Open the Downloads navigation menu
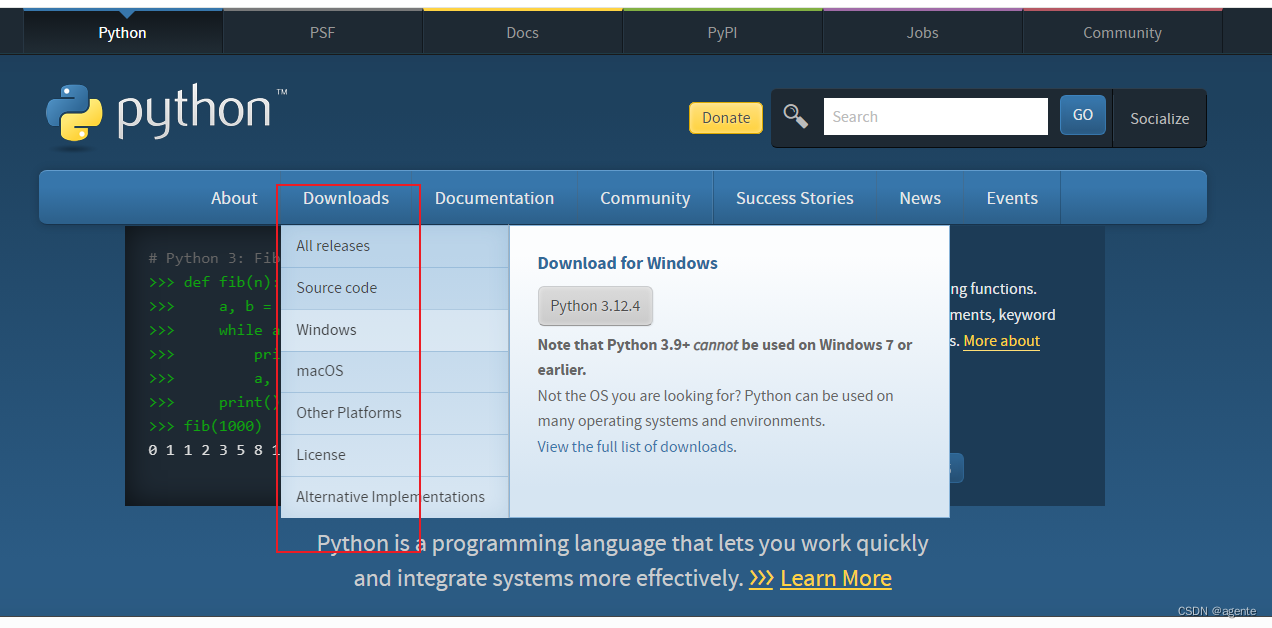The image size is (1272, 628). pyautogui.click(x=346, y=198)
